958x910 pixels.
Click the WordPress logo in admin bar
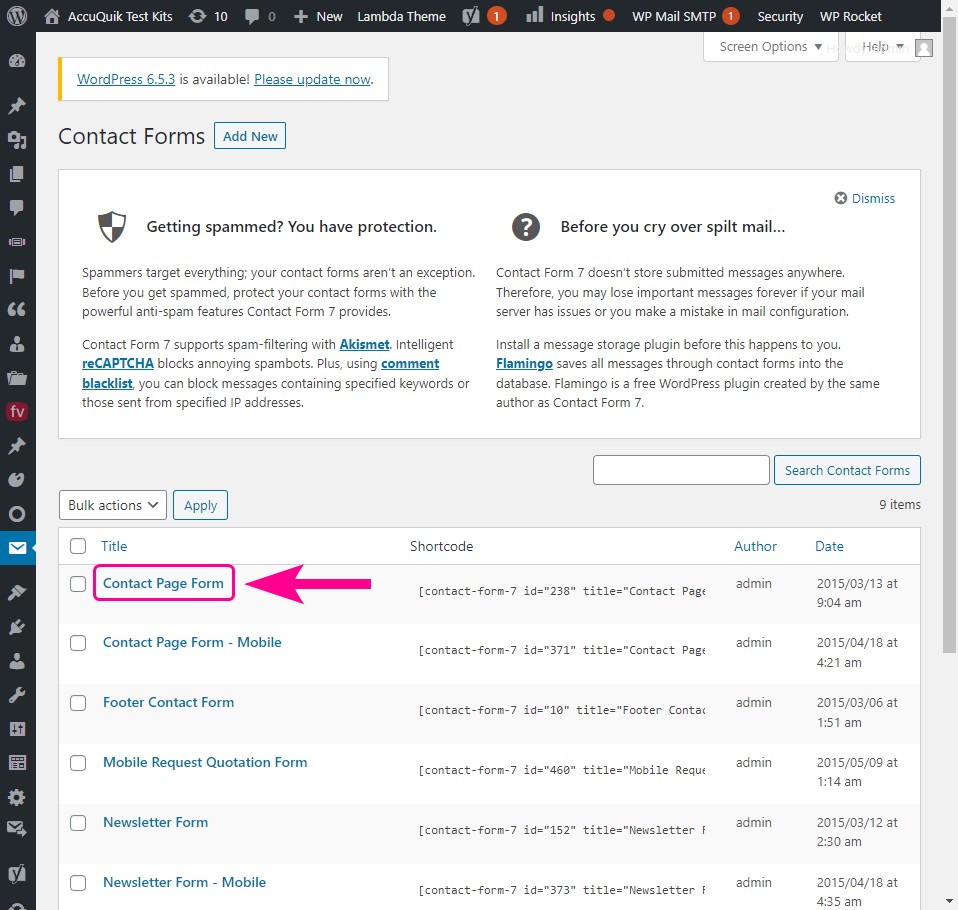(17, 16)
